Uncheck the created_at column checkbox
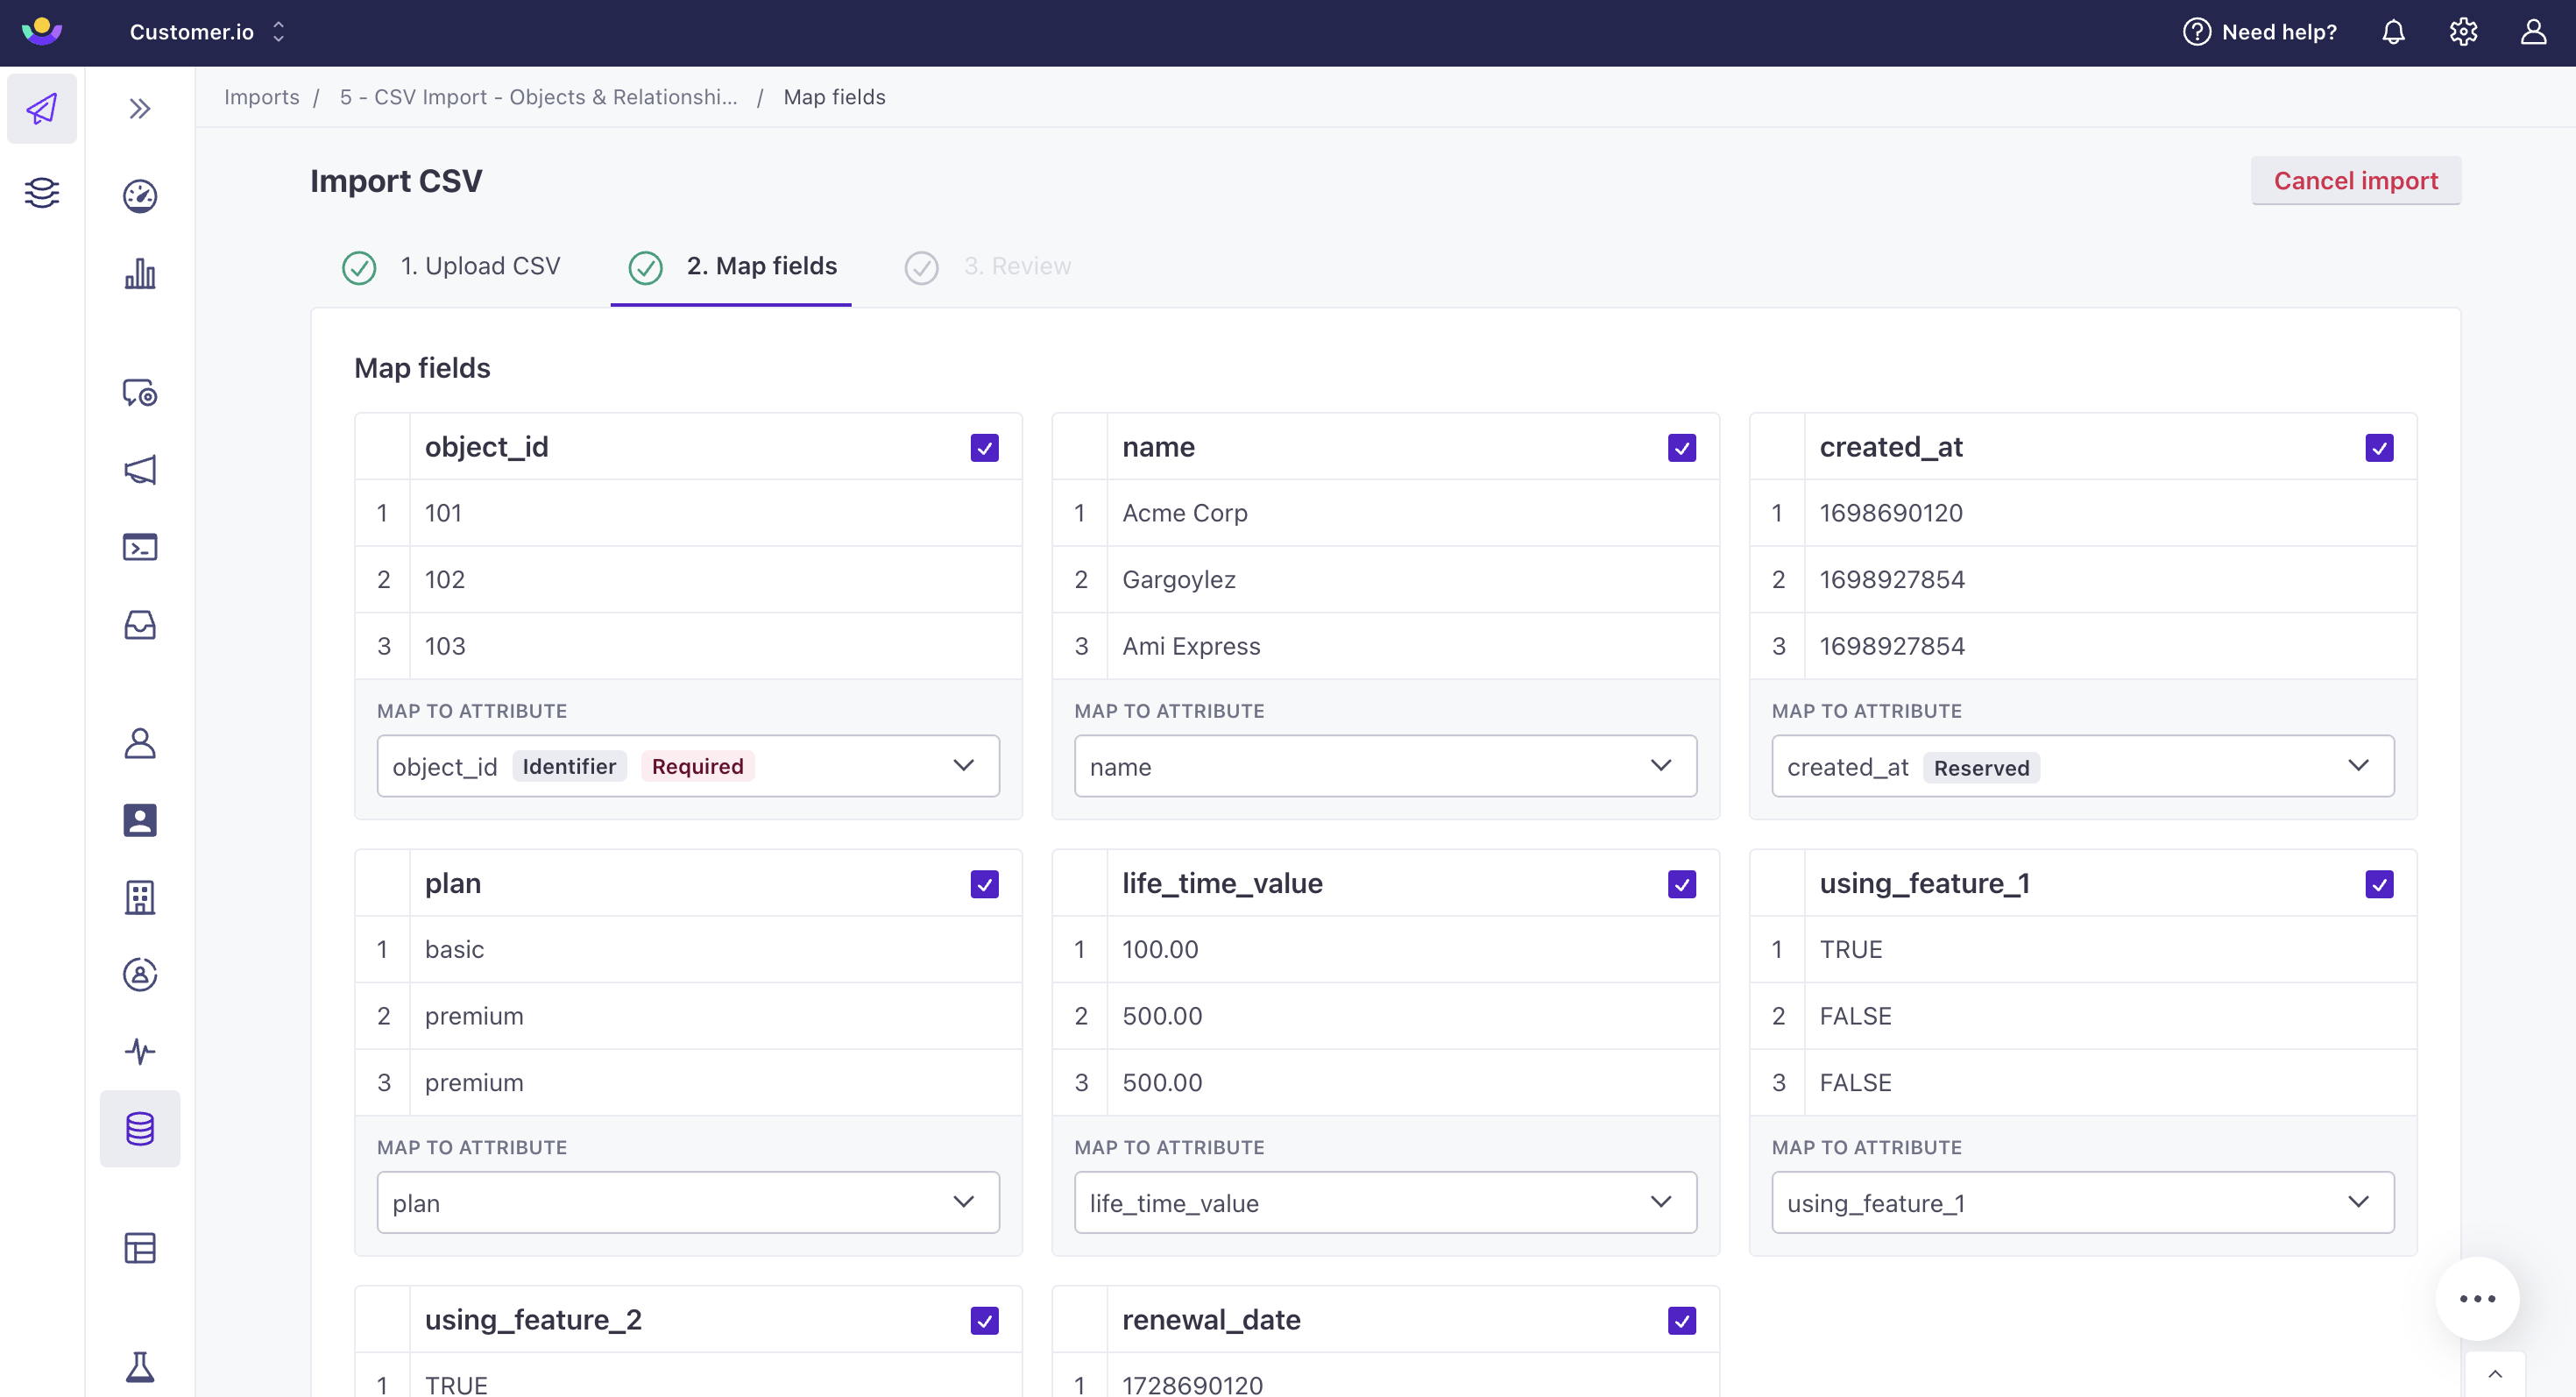The height and width of the screenshot is (1397, 2576). [2379, 447]
